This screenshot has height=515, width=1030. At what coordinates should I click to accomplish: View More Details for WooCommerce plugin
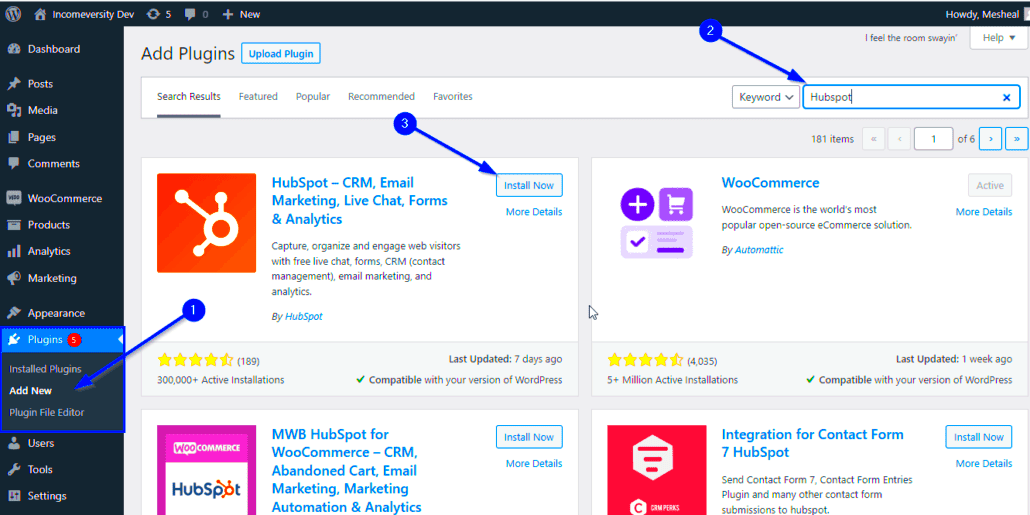pyautogui.click(x=984, y=212)
